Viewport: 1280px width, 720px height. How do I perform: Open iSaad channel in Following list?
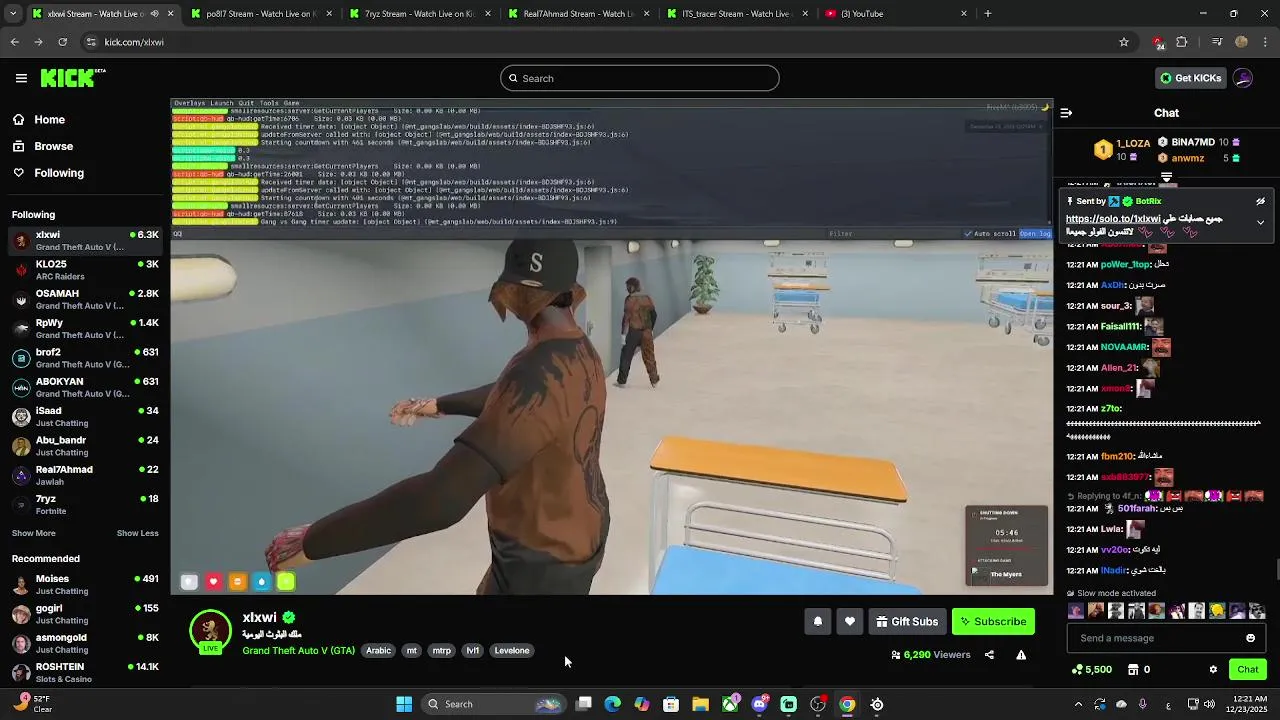(x=85, y=416)
